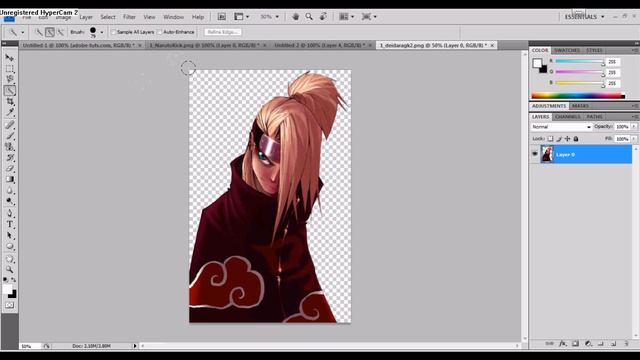Open the Filter menu
This screenshot has width=640, height=360.
click(x=129, y=17)
